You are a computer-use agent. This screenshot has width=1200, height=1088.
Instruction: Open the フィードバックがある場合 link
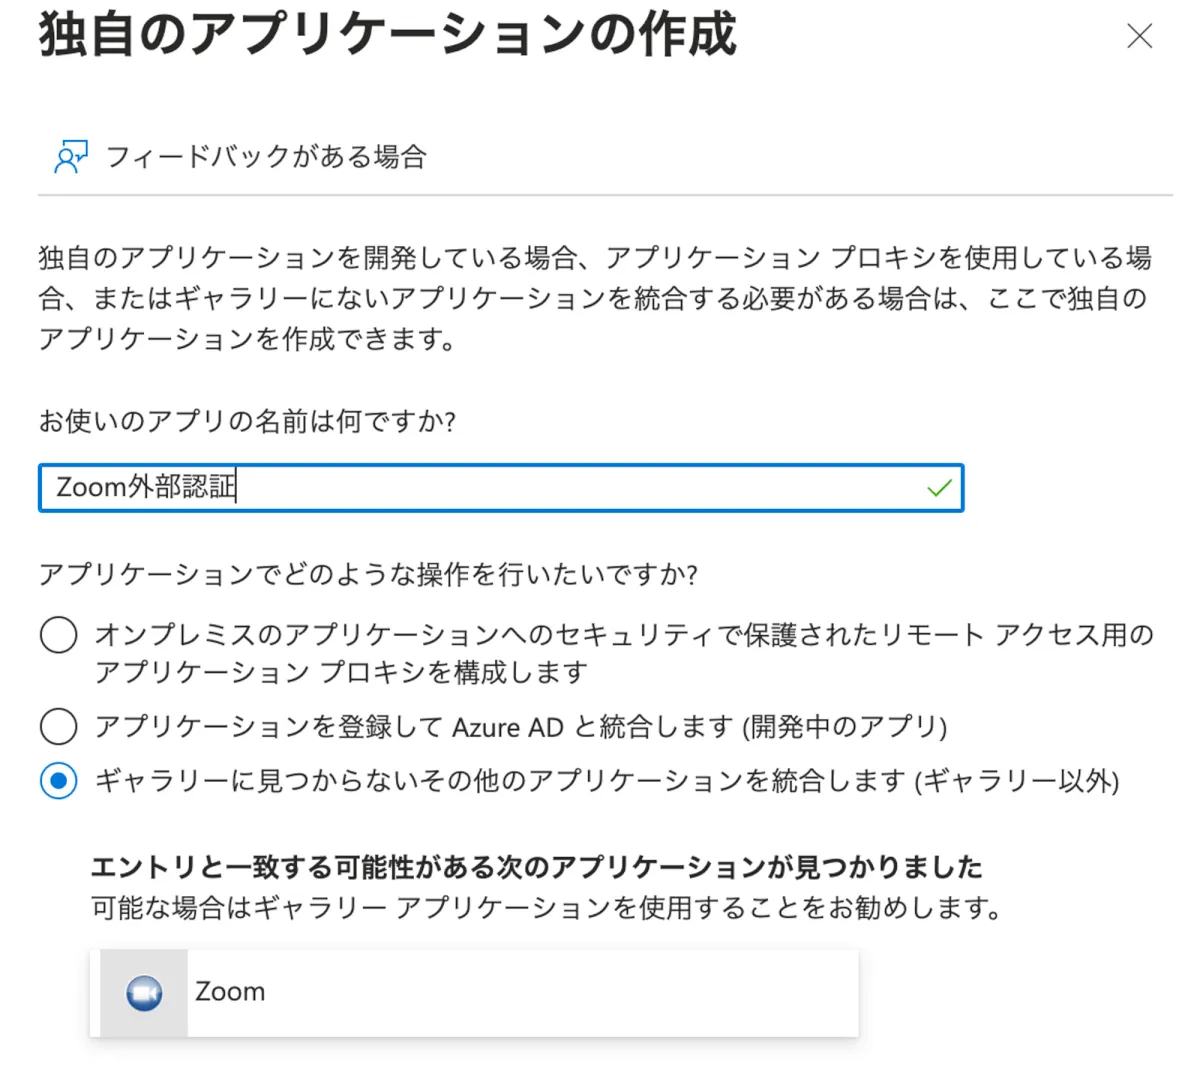click(266, 157)
